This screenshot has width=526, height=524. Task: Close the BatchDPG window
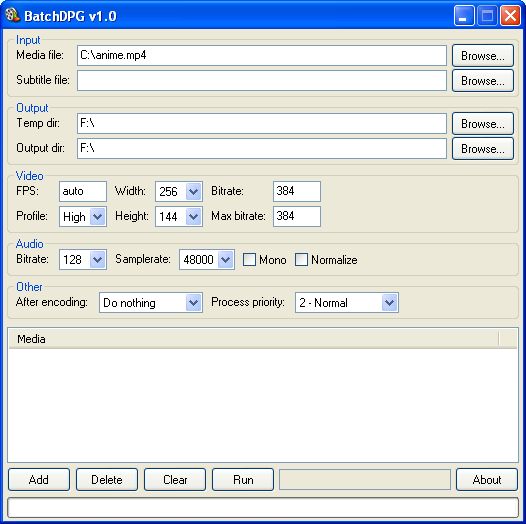point(510,16)
